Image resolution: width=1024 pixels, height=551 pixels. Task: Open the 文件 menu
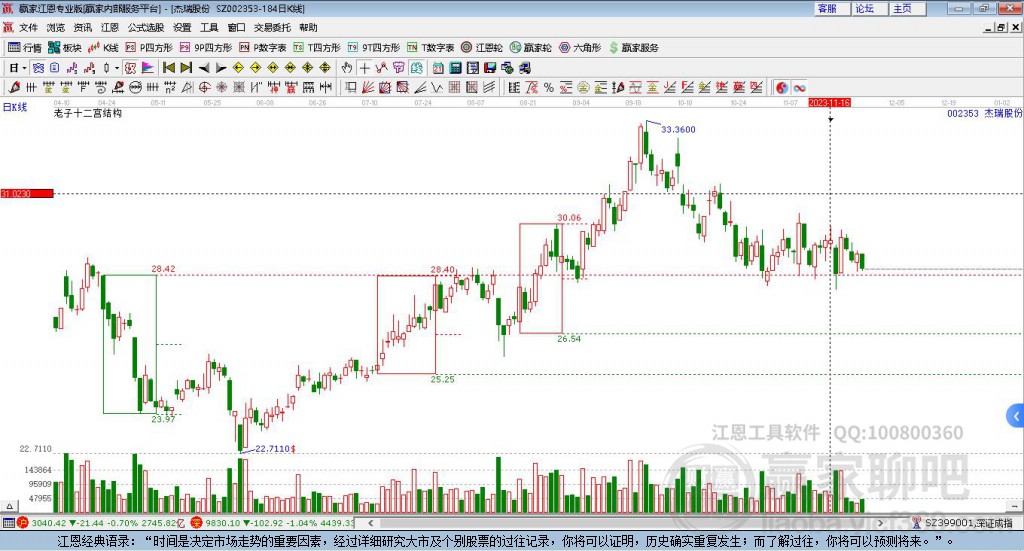(x=28, y=27)
